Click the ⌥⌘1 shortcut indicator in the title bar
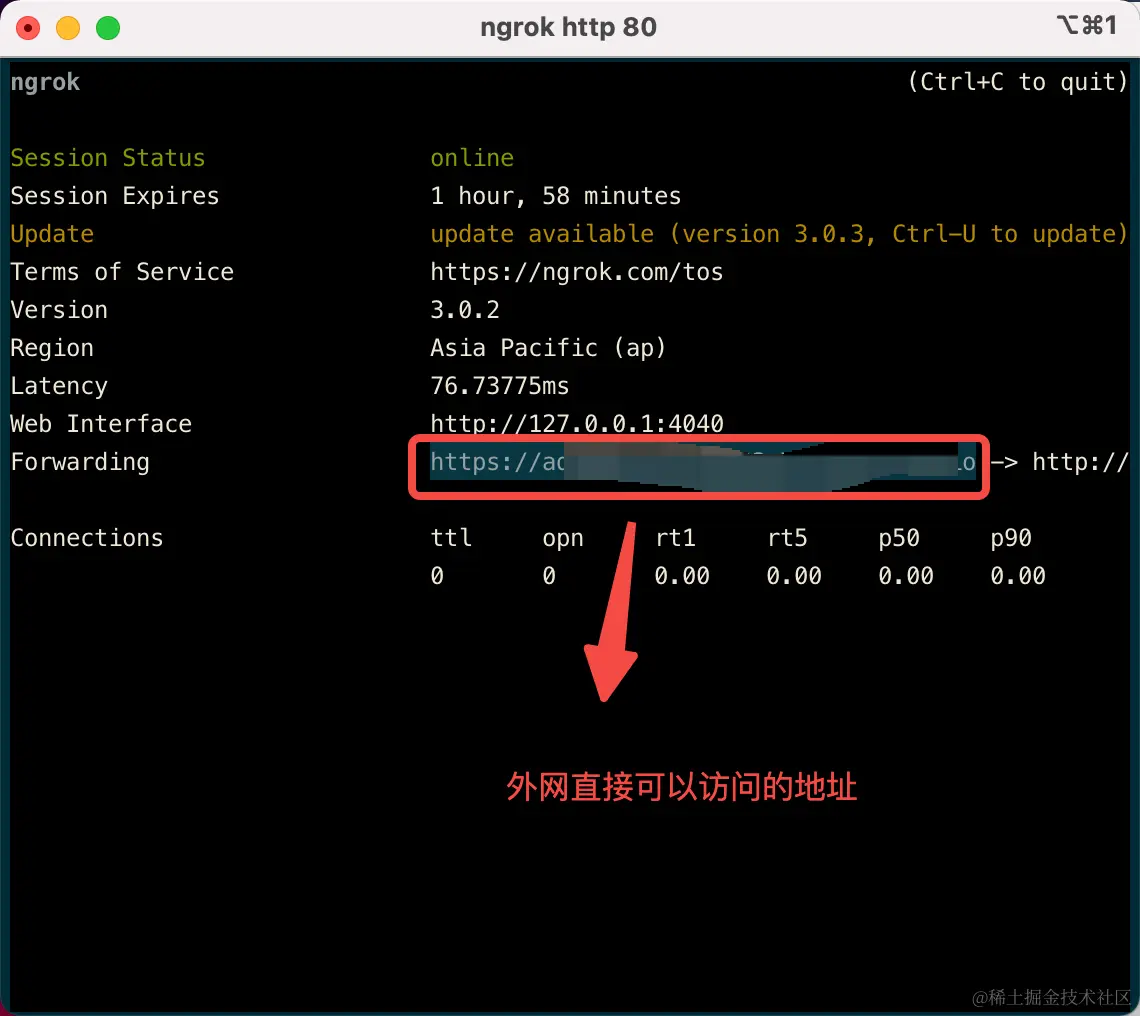 pyautogui.click(x=1087, y=25)
